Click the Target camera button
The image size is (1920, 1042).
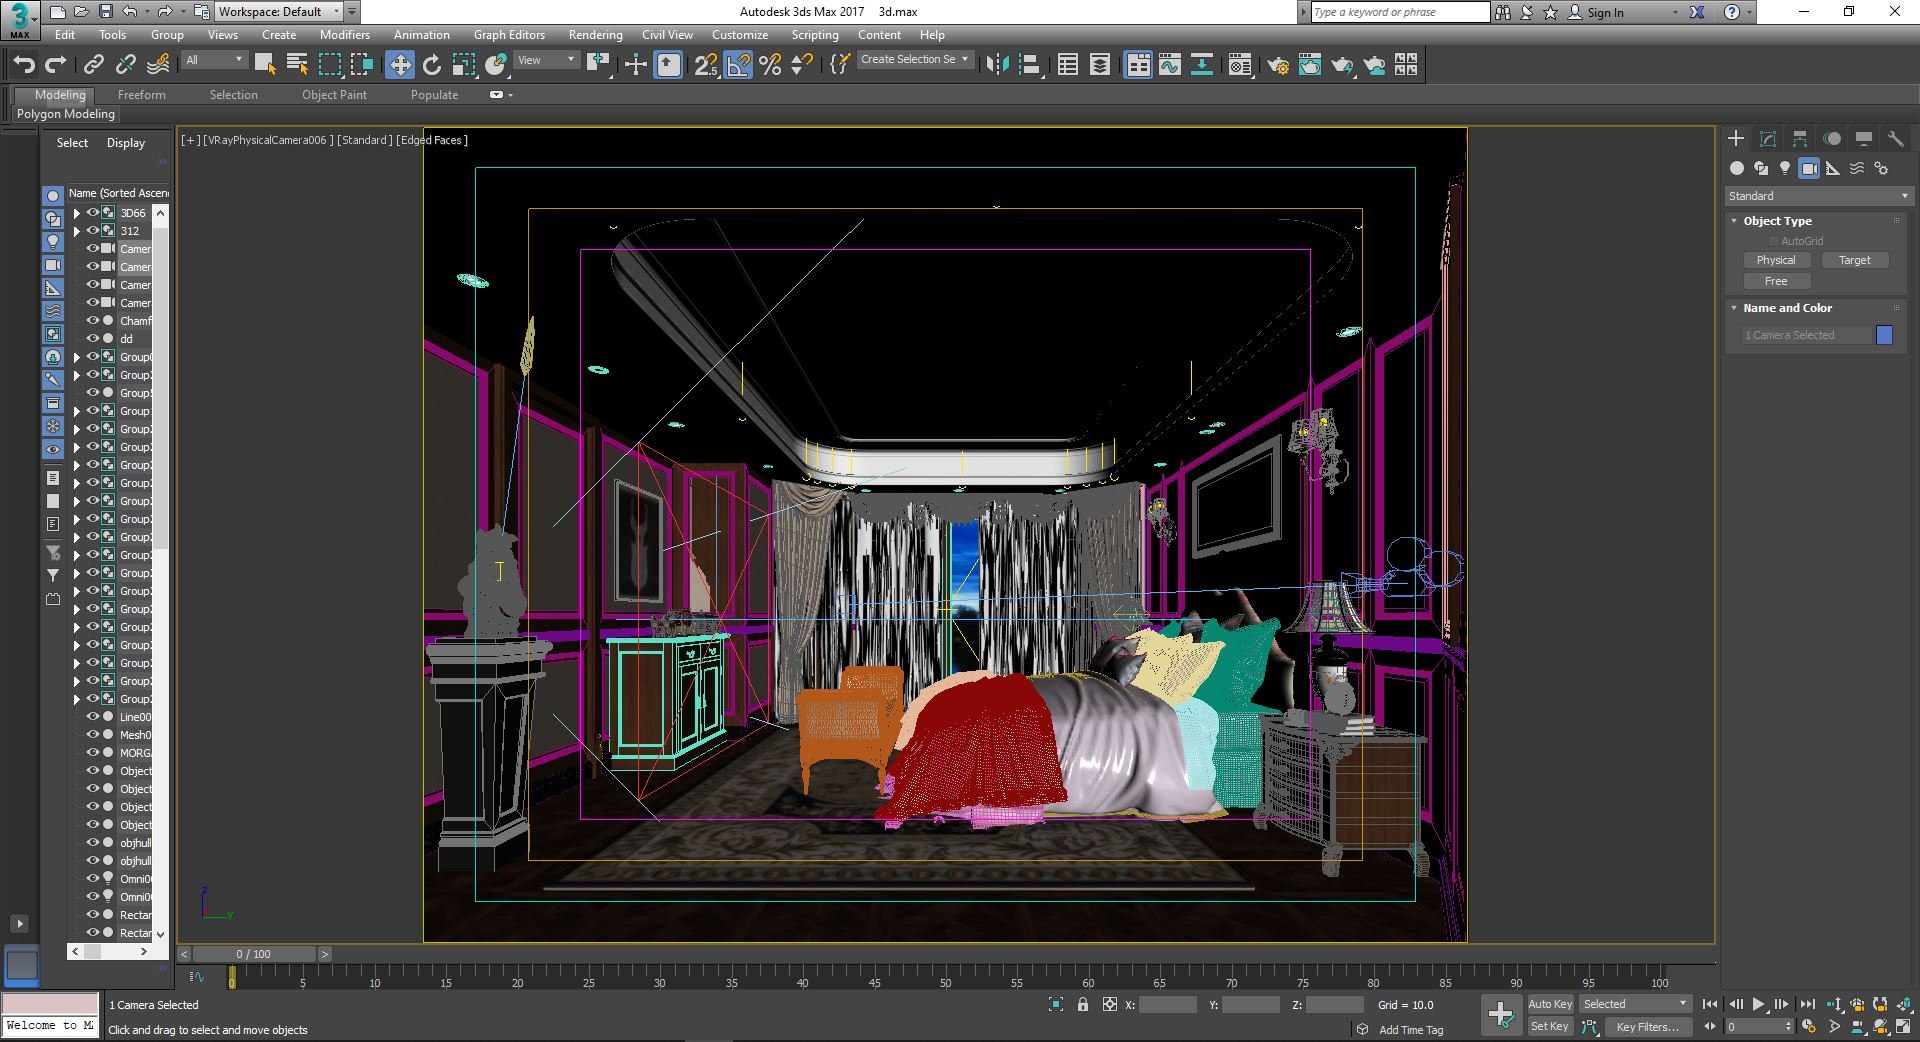coord(1854,260)
